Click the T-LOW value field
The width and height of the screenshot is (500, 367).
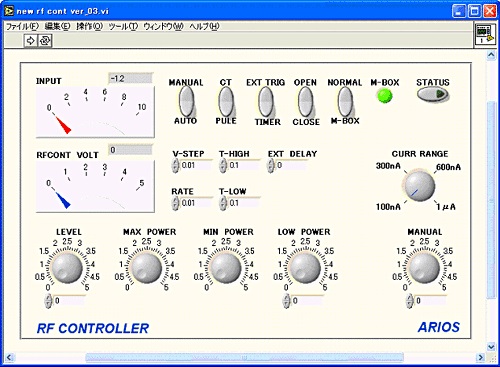[x=244, y=203]
